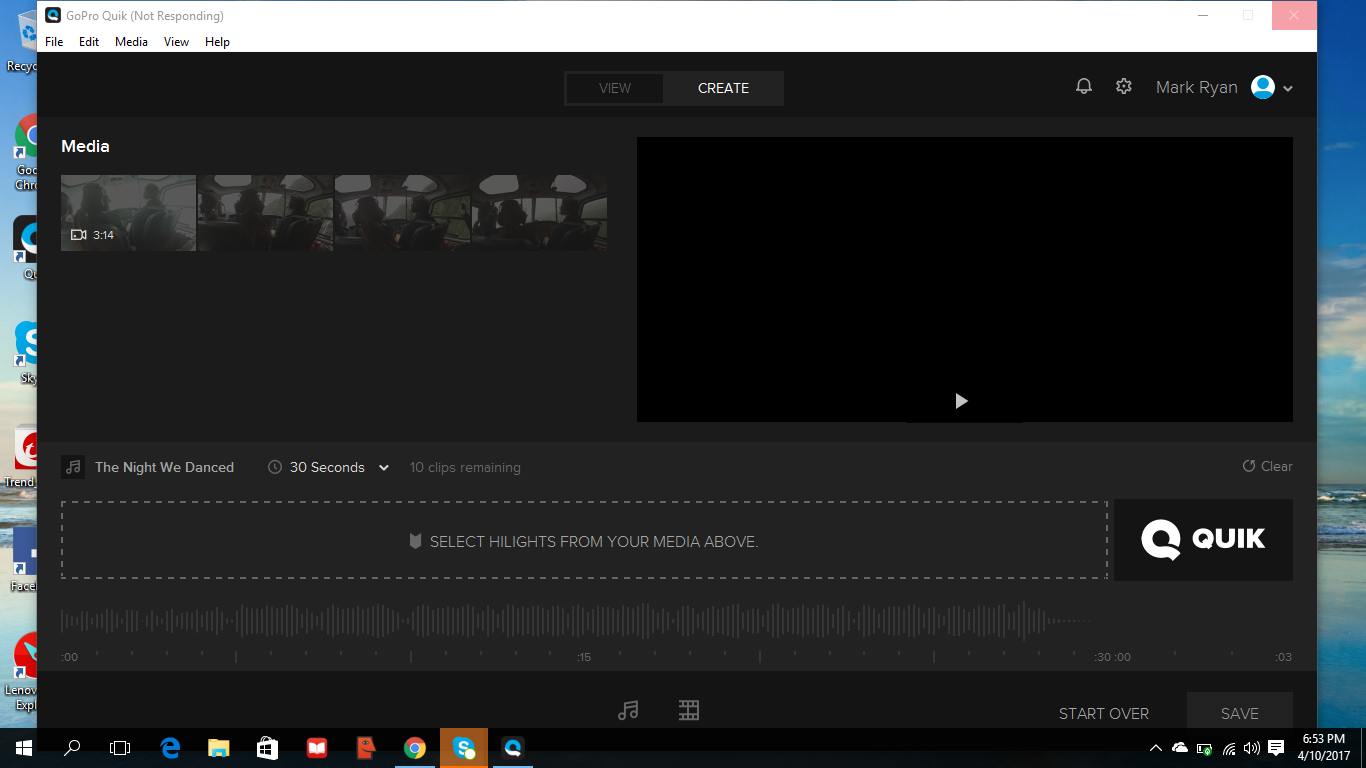
Task: Open the Edit menu
Action: 89,42
